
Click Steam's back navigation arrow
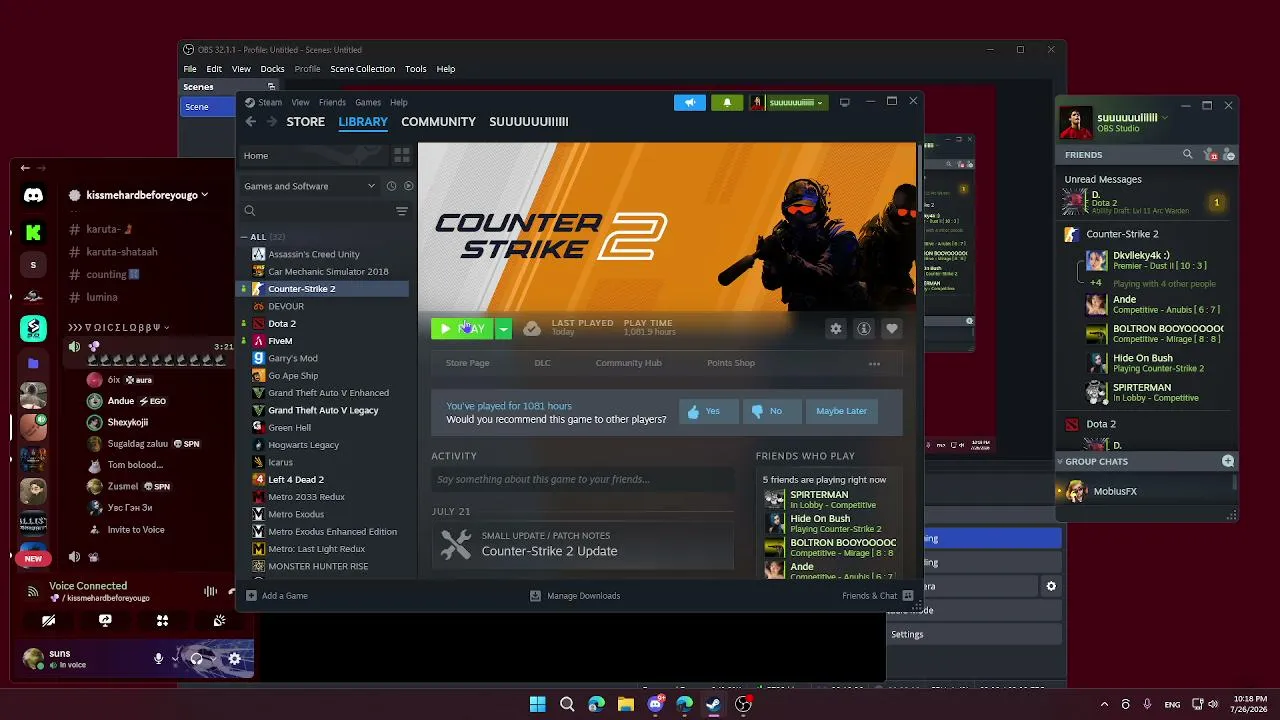coord(251,122)
